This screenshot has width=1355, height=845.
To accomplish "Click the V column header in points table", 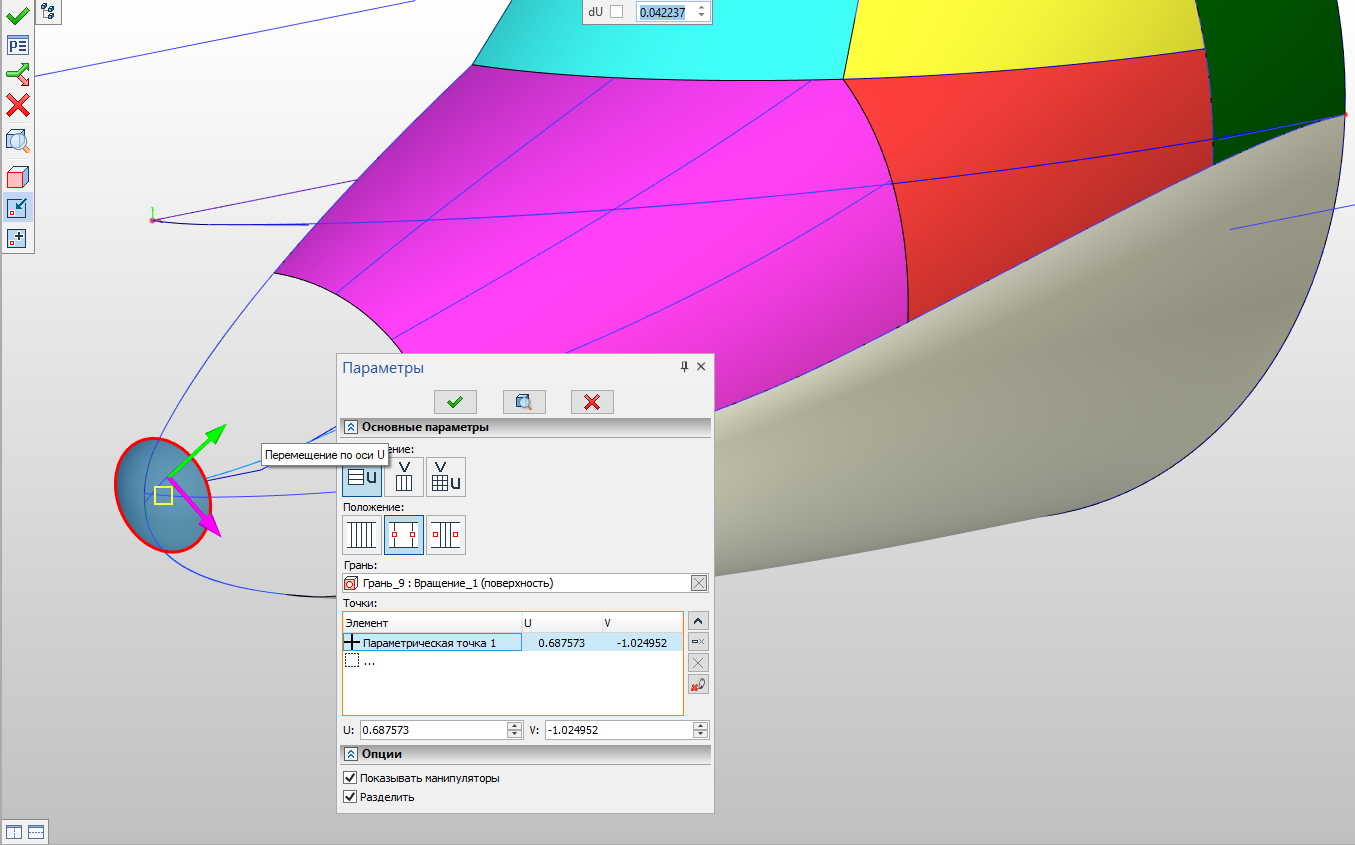I will 642,623.
